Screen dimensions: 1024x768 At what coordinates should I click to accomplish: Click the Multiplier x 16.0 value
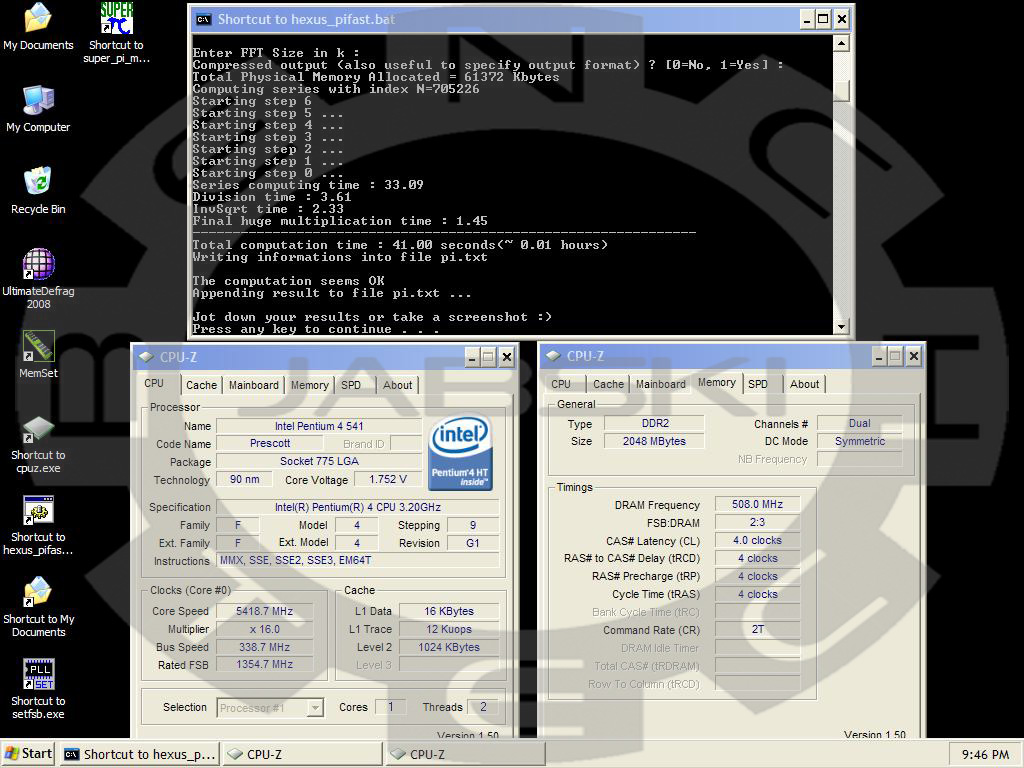(x=264, y=629)
